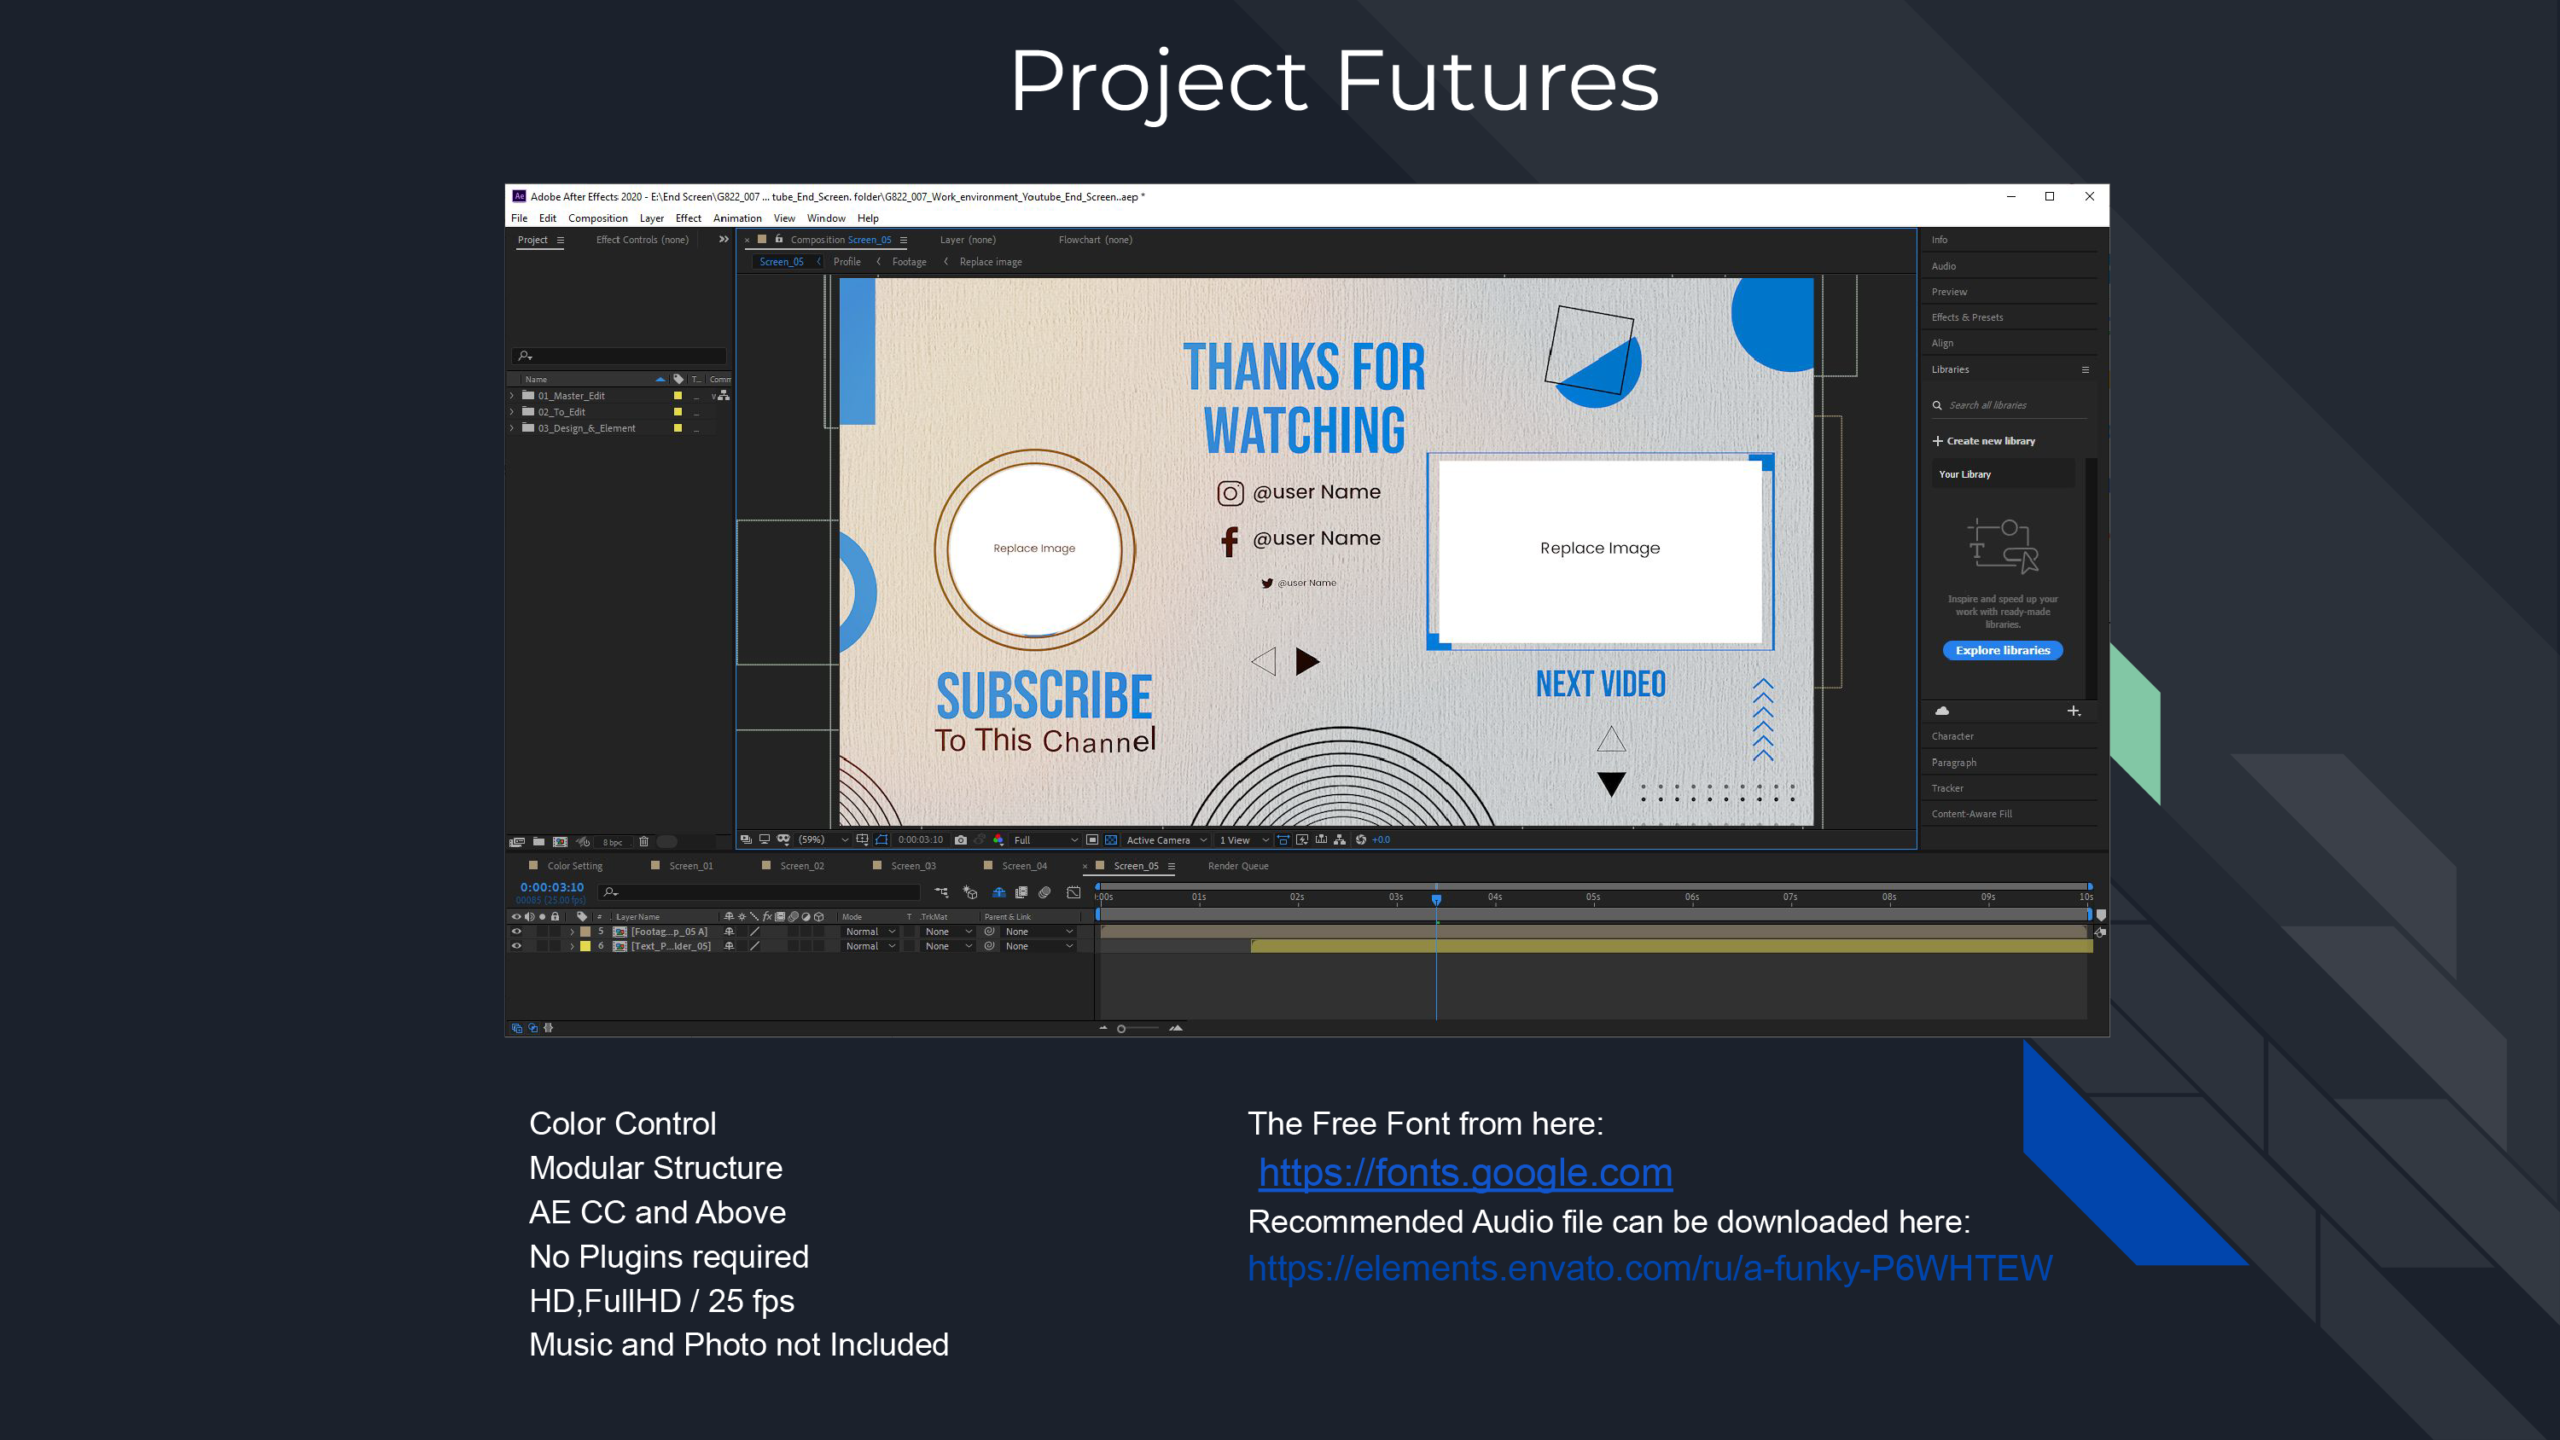Click the snapshot camera icon in viewer
The image size is (2560, 1440).
pyautogui.click(x=960, y=840)
